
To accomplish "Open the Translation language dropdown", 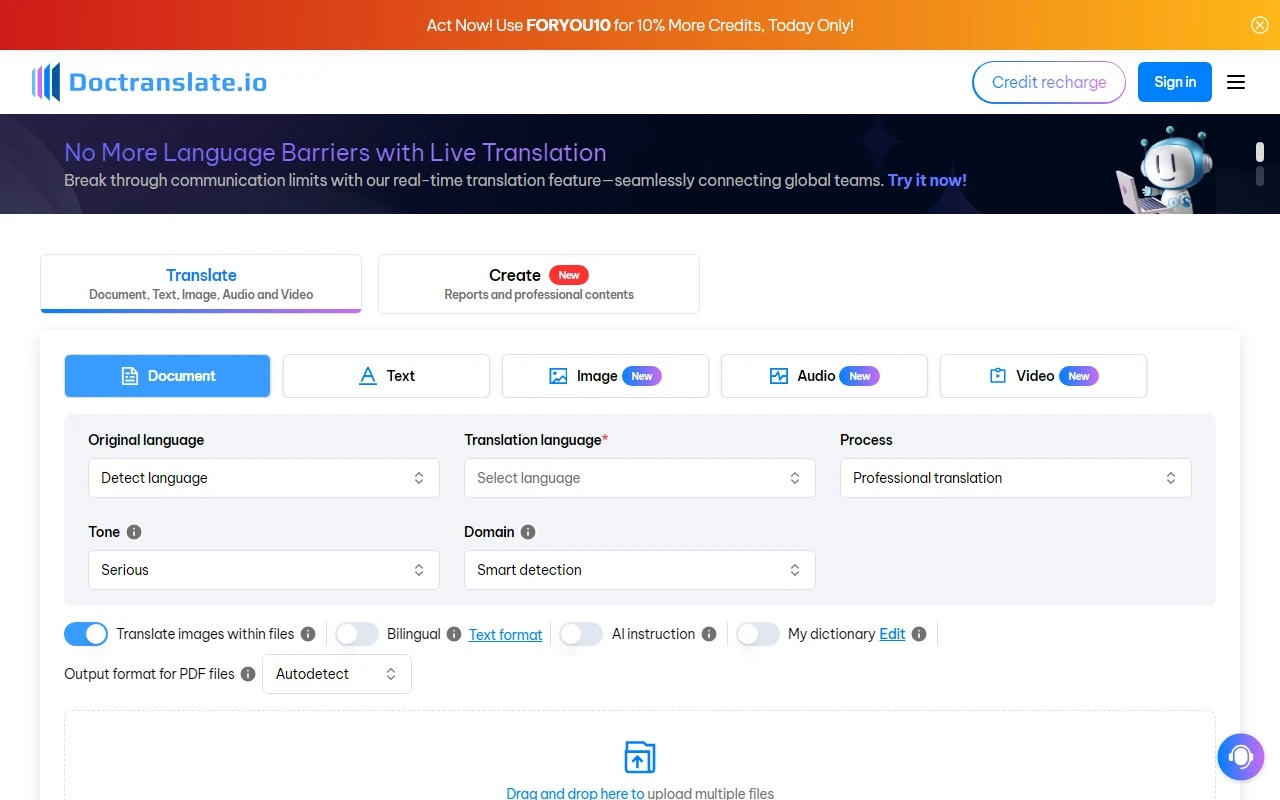I will (640, 478).
